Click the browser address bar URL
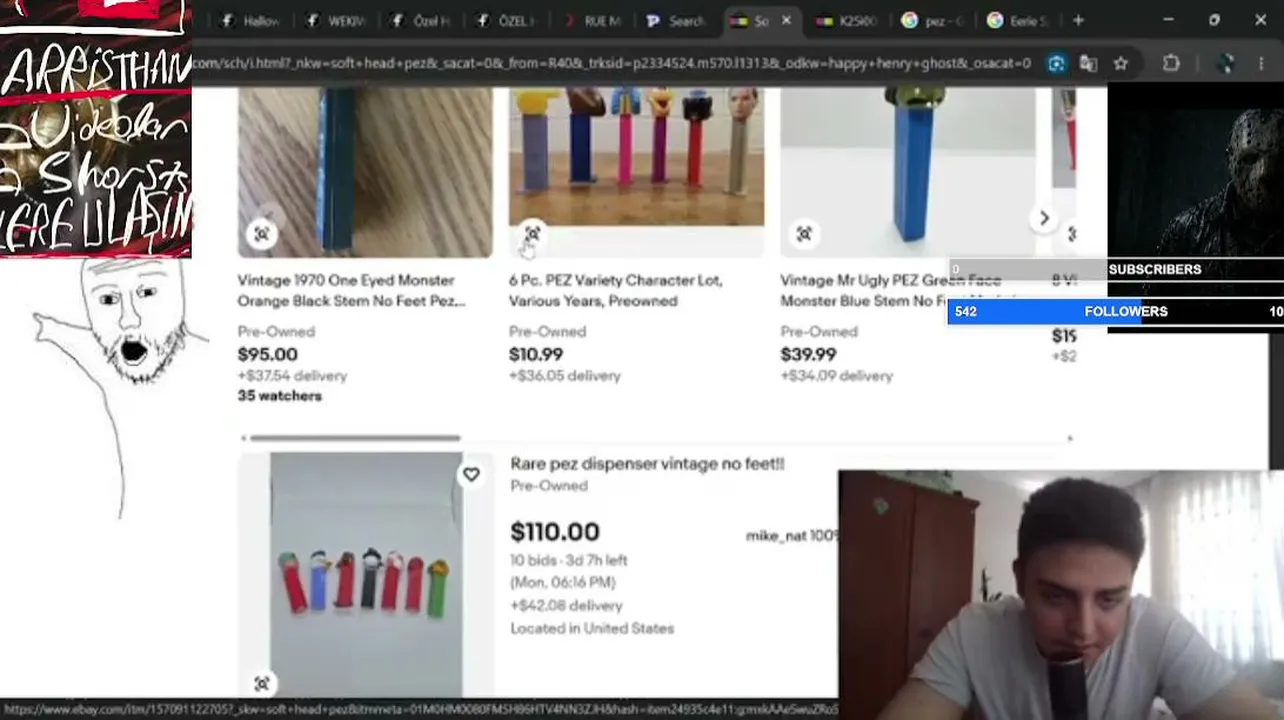Screen dimensions: 1284x720 click(x=612, y=64)
